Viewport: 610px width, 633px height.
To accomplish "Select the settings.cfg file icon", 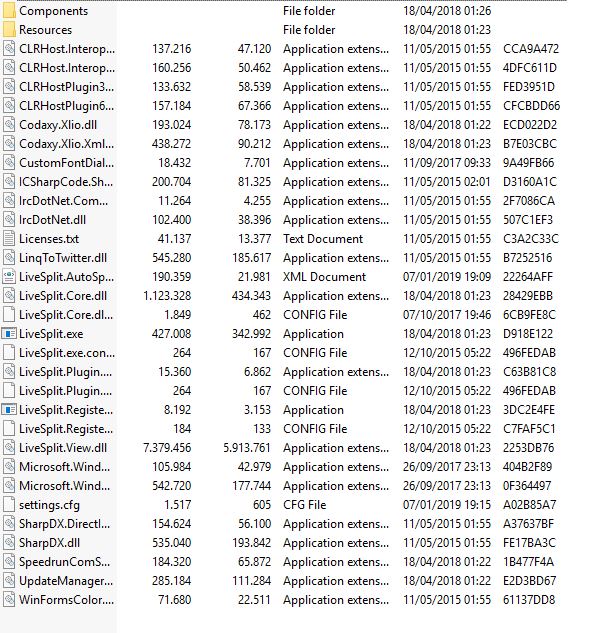I will coord(9,505).
